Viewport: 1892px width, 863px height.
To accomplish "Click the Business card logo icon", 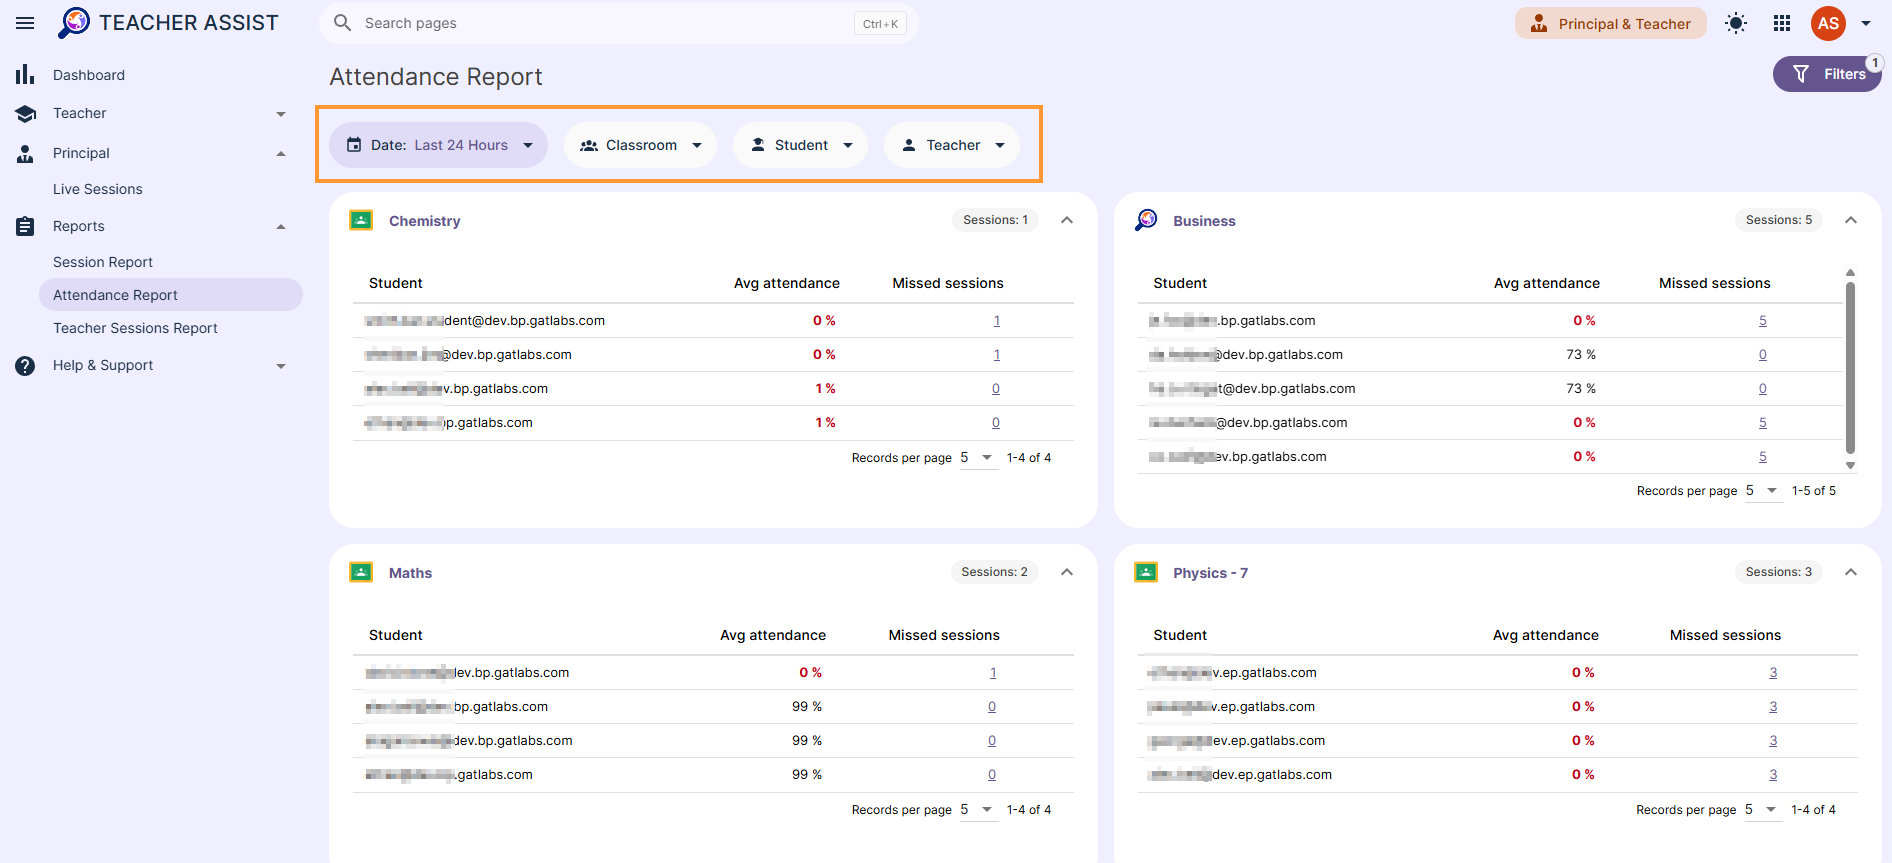I will (1146, 220).
